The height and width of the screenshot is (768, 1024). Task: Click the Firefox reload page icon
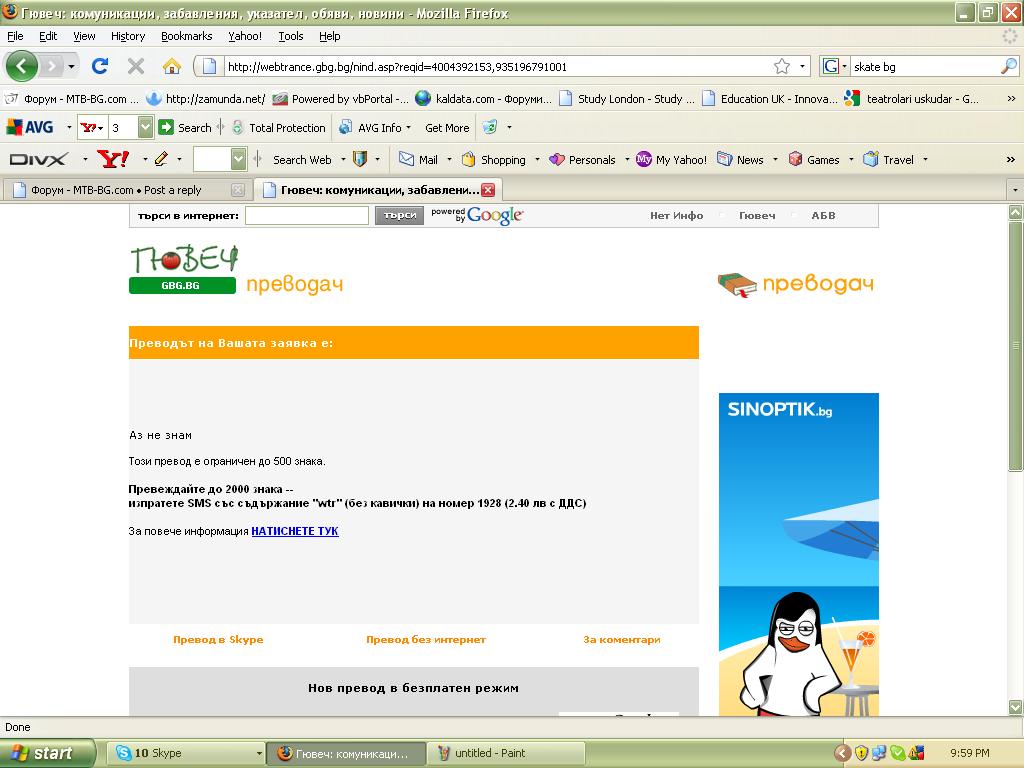tap(99, 66)
